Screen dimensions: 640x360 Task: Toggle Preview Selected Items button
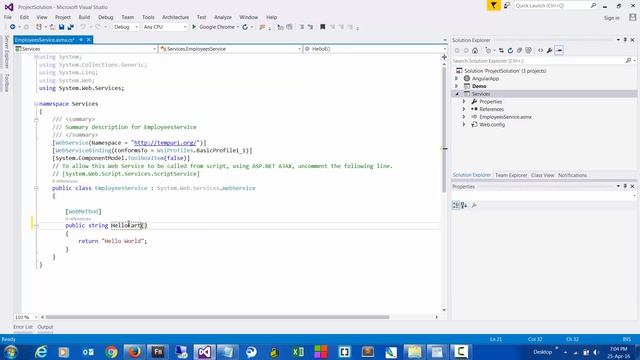click(x=559, y=51)
